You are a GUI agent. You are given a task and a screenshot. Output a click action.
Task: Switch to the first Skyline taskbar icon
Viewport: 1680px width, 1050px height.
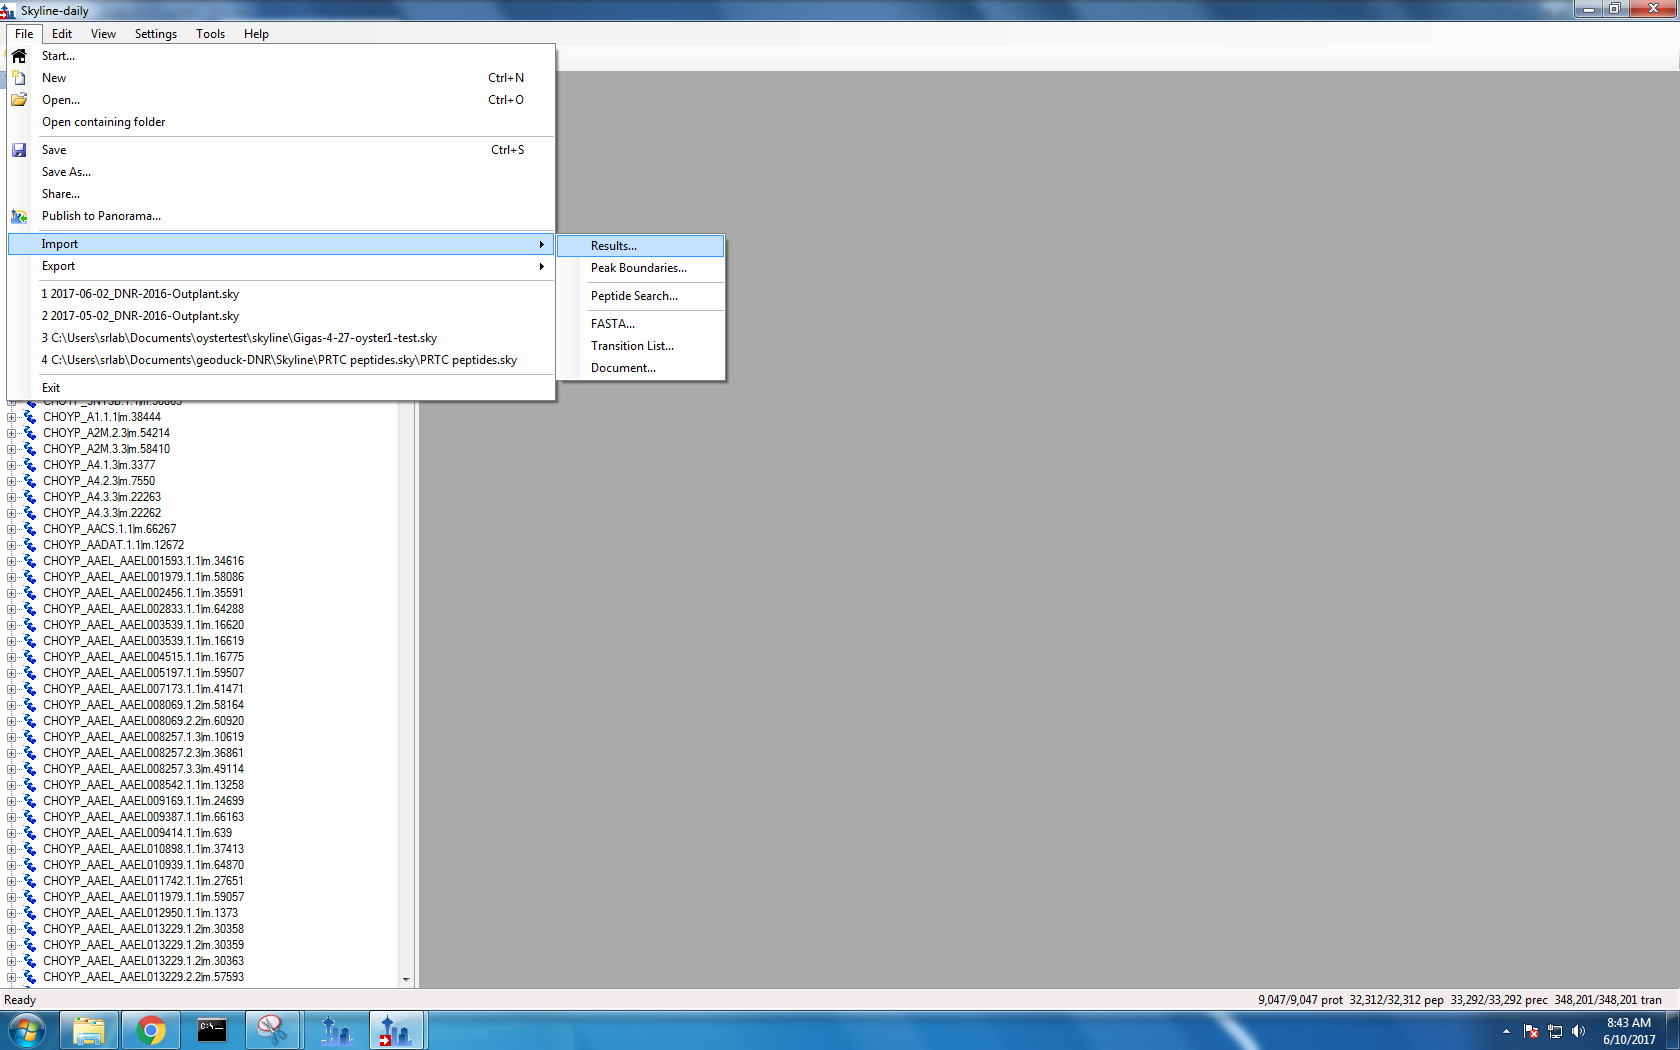[x=335, y=1030]
